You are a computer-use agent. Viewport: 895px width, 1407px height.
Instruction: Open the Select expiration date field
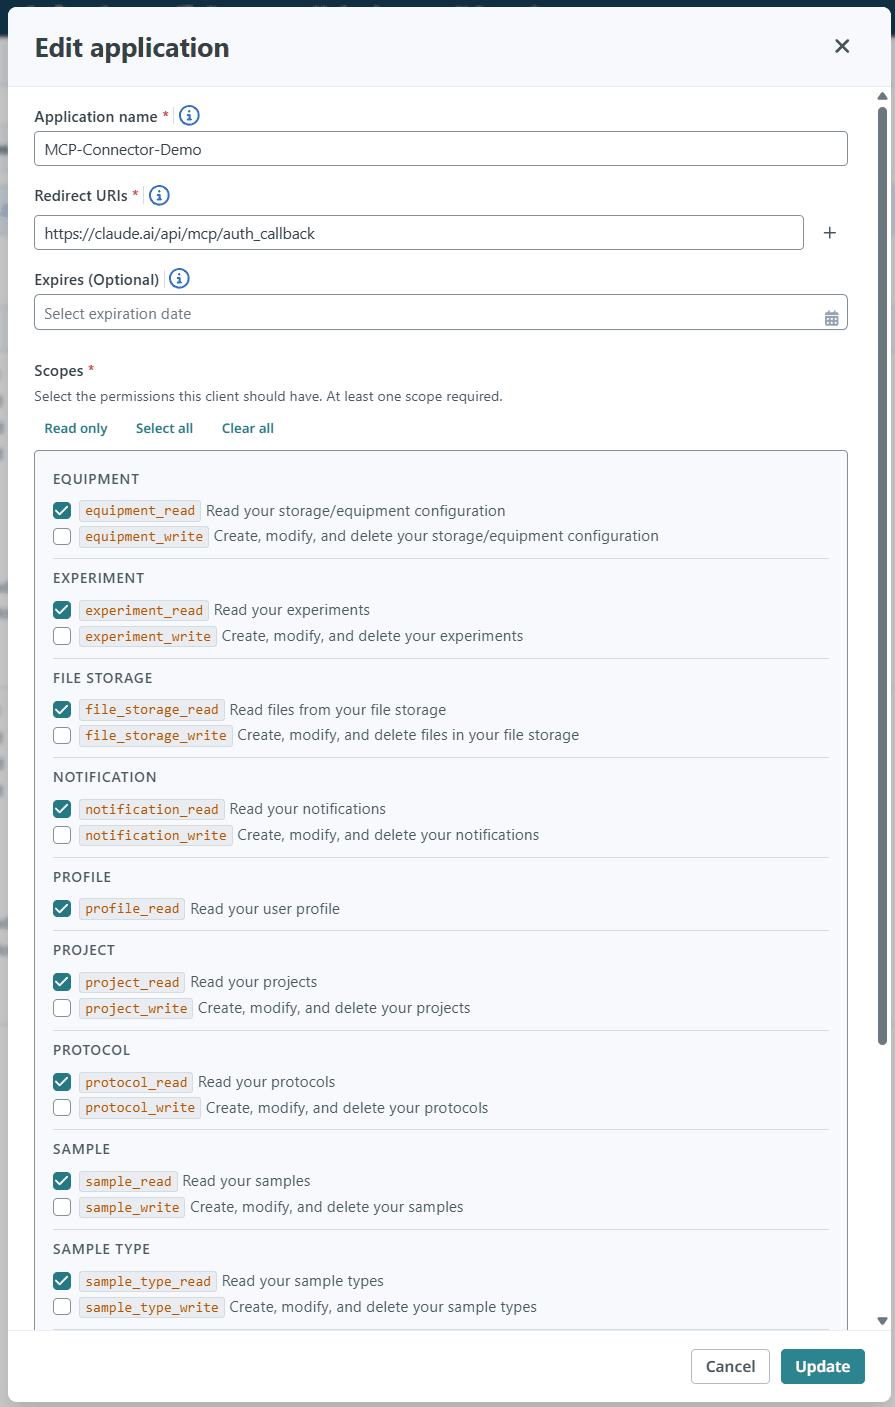tap(441, 313)
